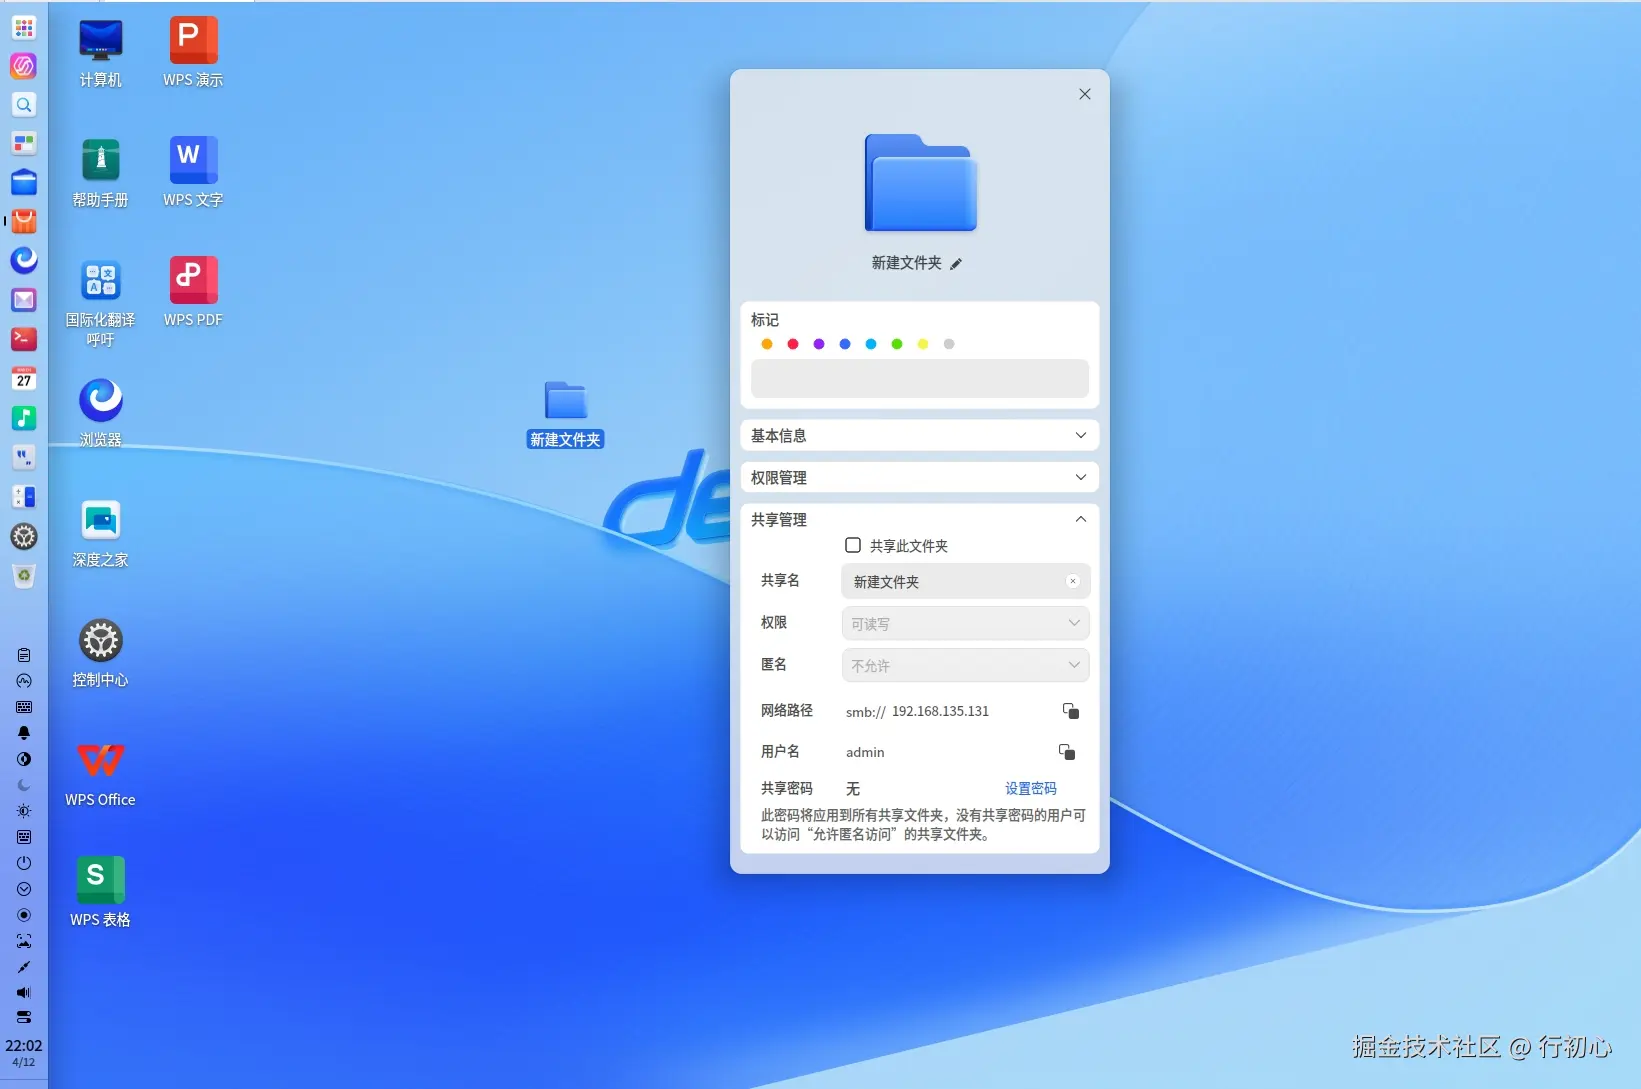The height and width of the screenshot is (1089, 1641).
Task: Open the 匿名 dropdown showing 不允许
Action: click(965, 665)
